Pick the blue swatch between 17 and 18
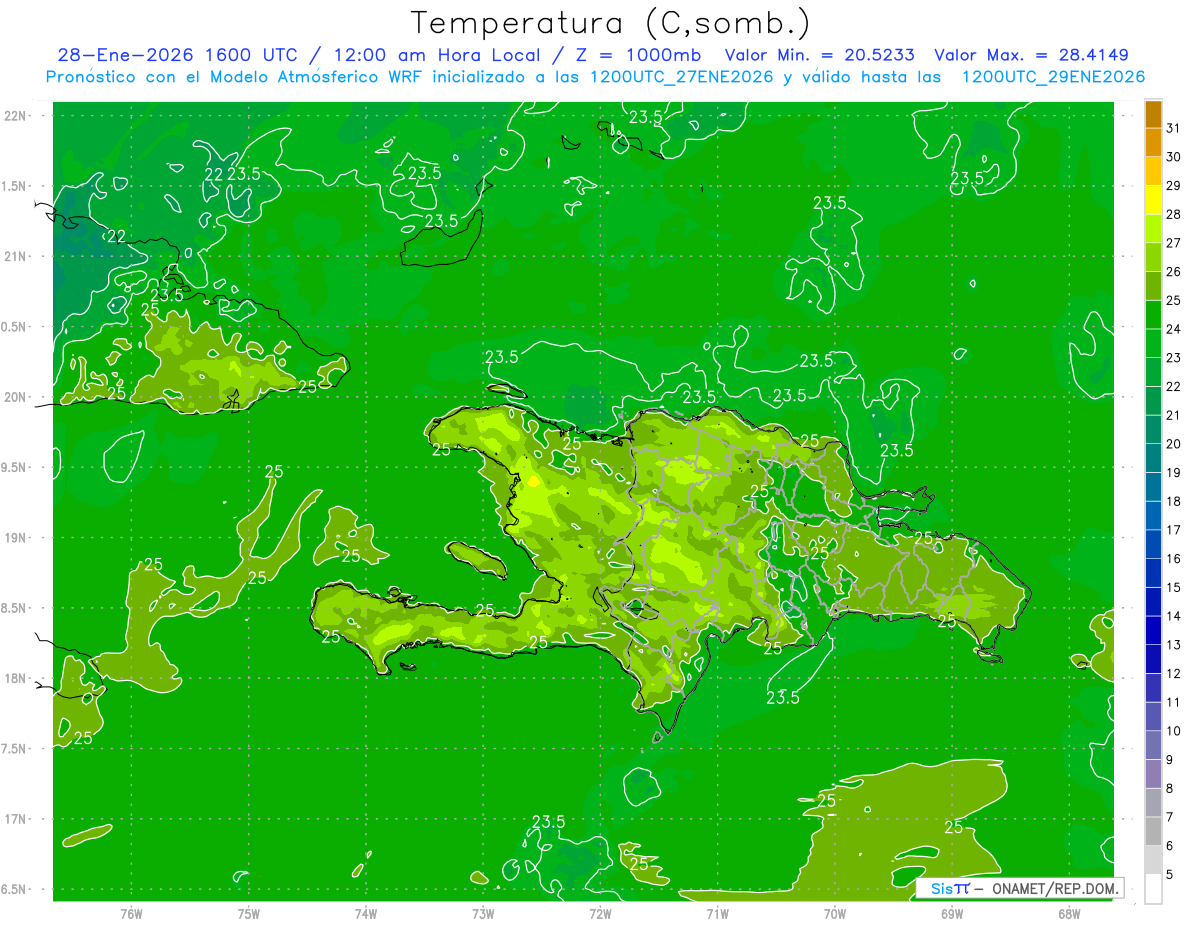The width and height of the screenshot is (1200, 927). click(1153, 516)
